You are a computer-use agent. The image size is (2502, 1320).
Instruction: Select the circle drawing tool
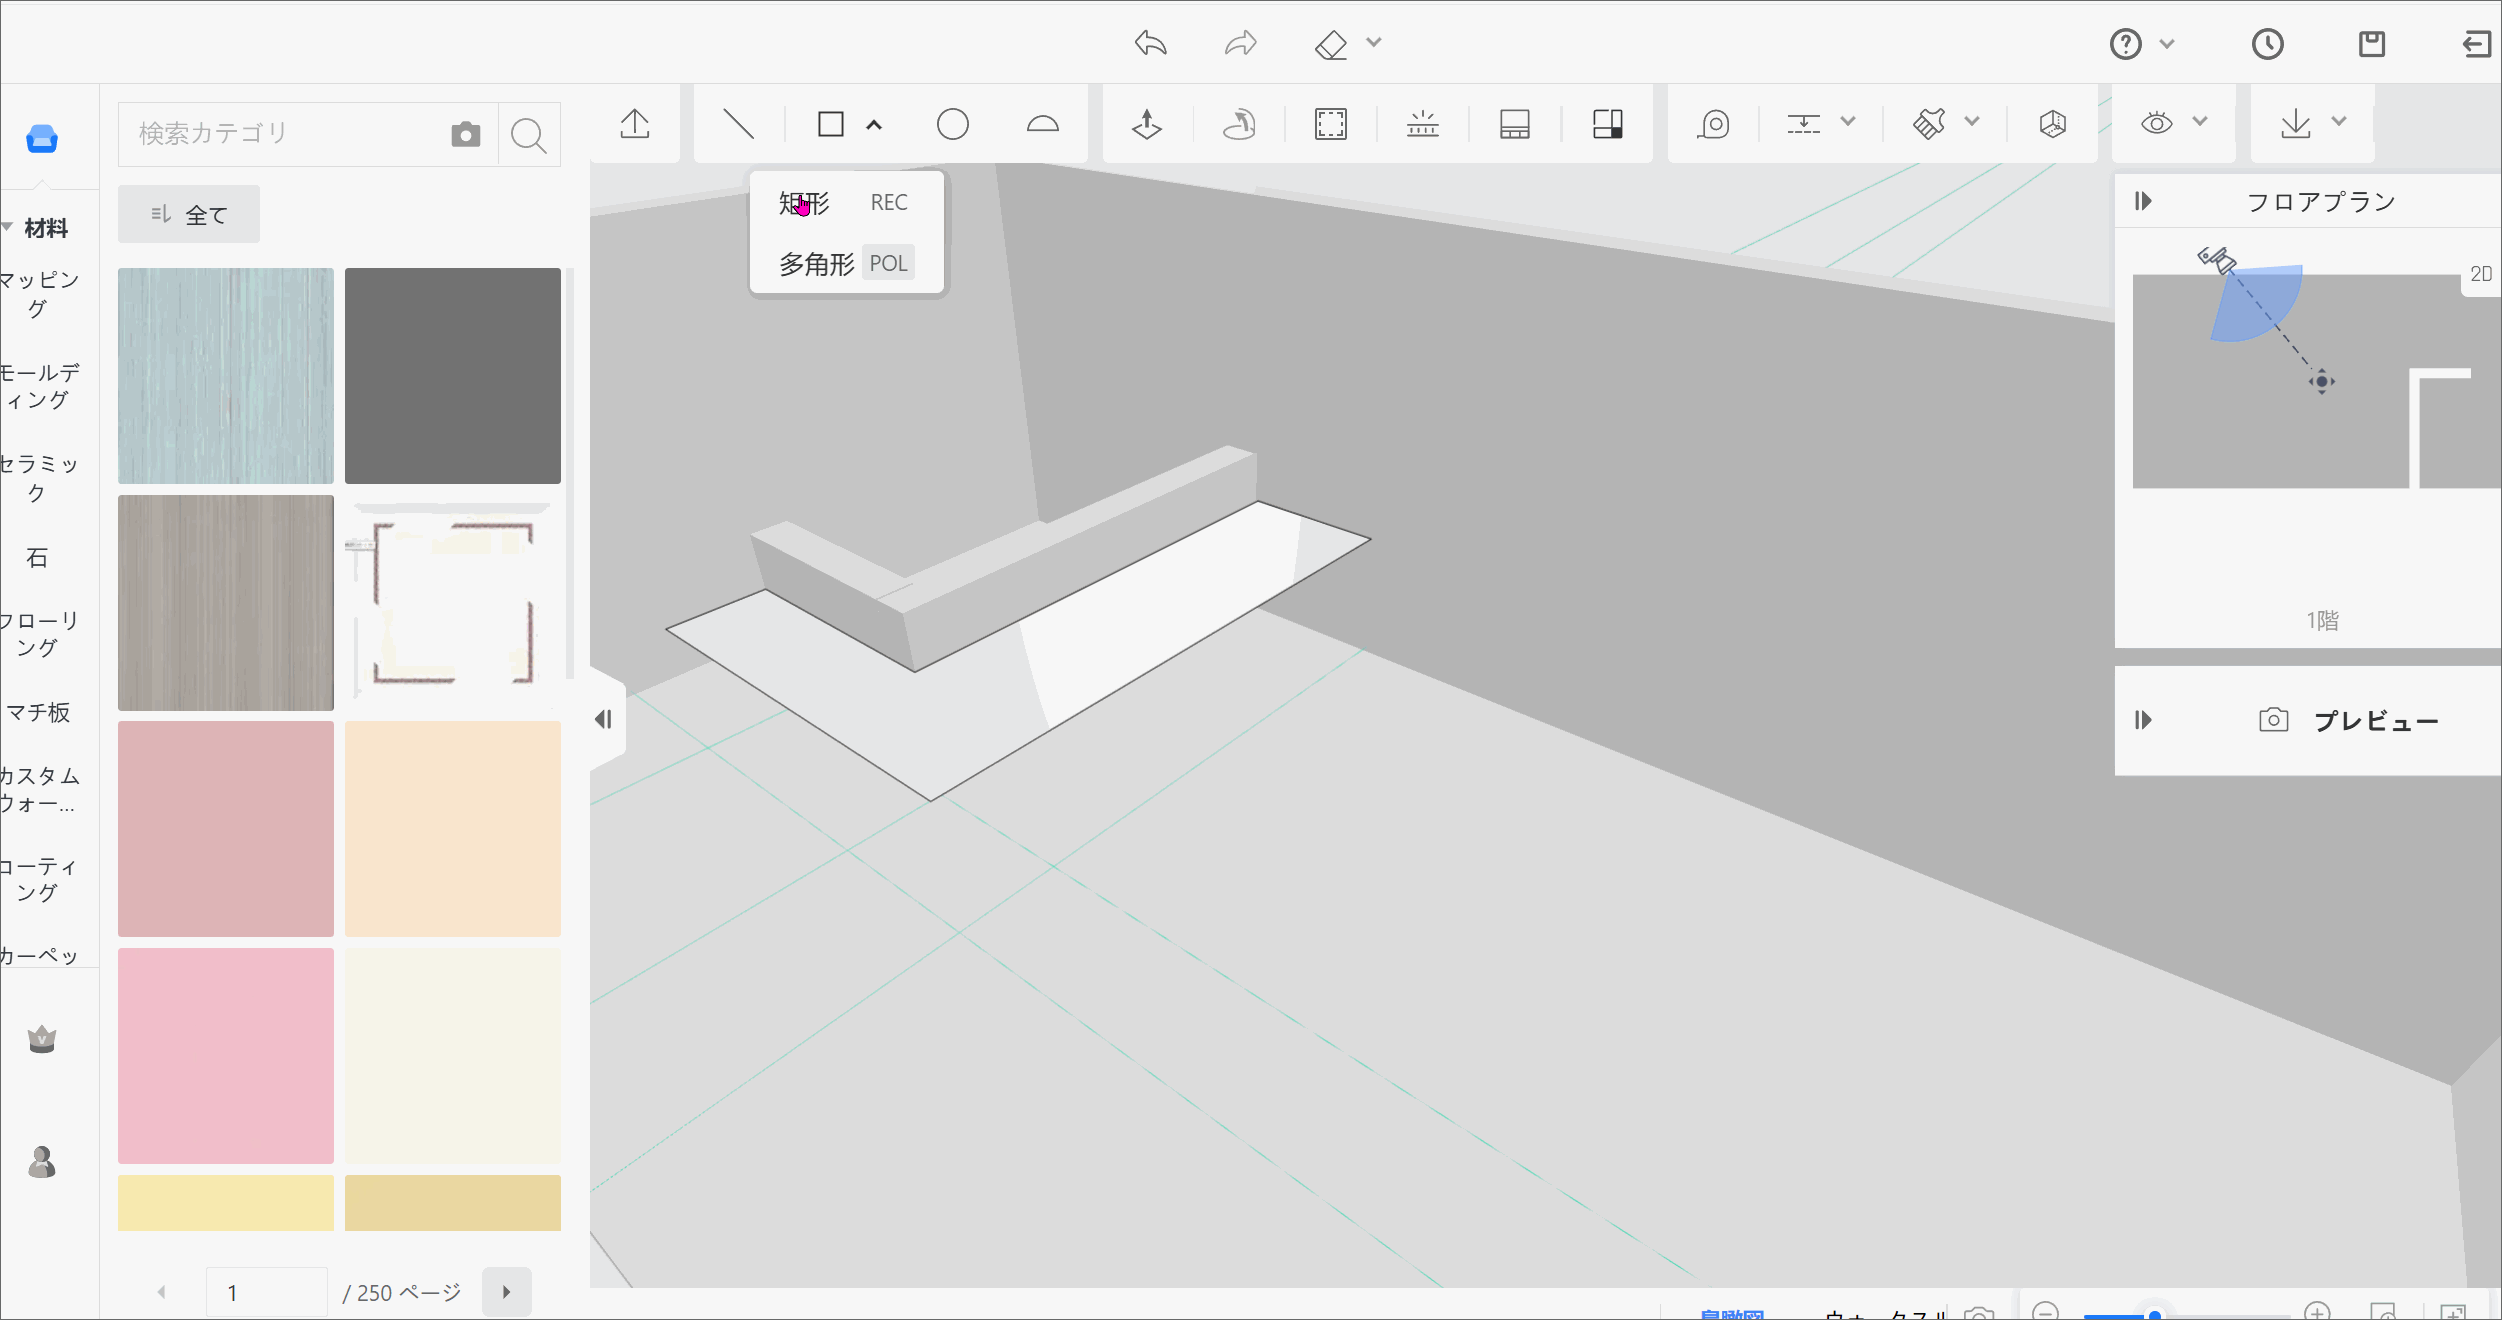953,124
